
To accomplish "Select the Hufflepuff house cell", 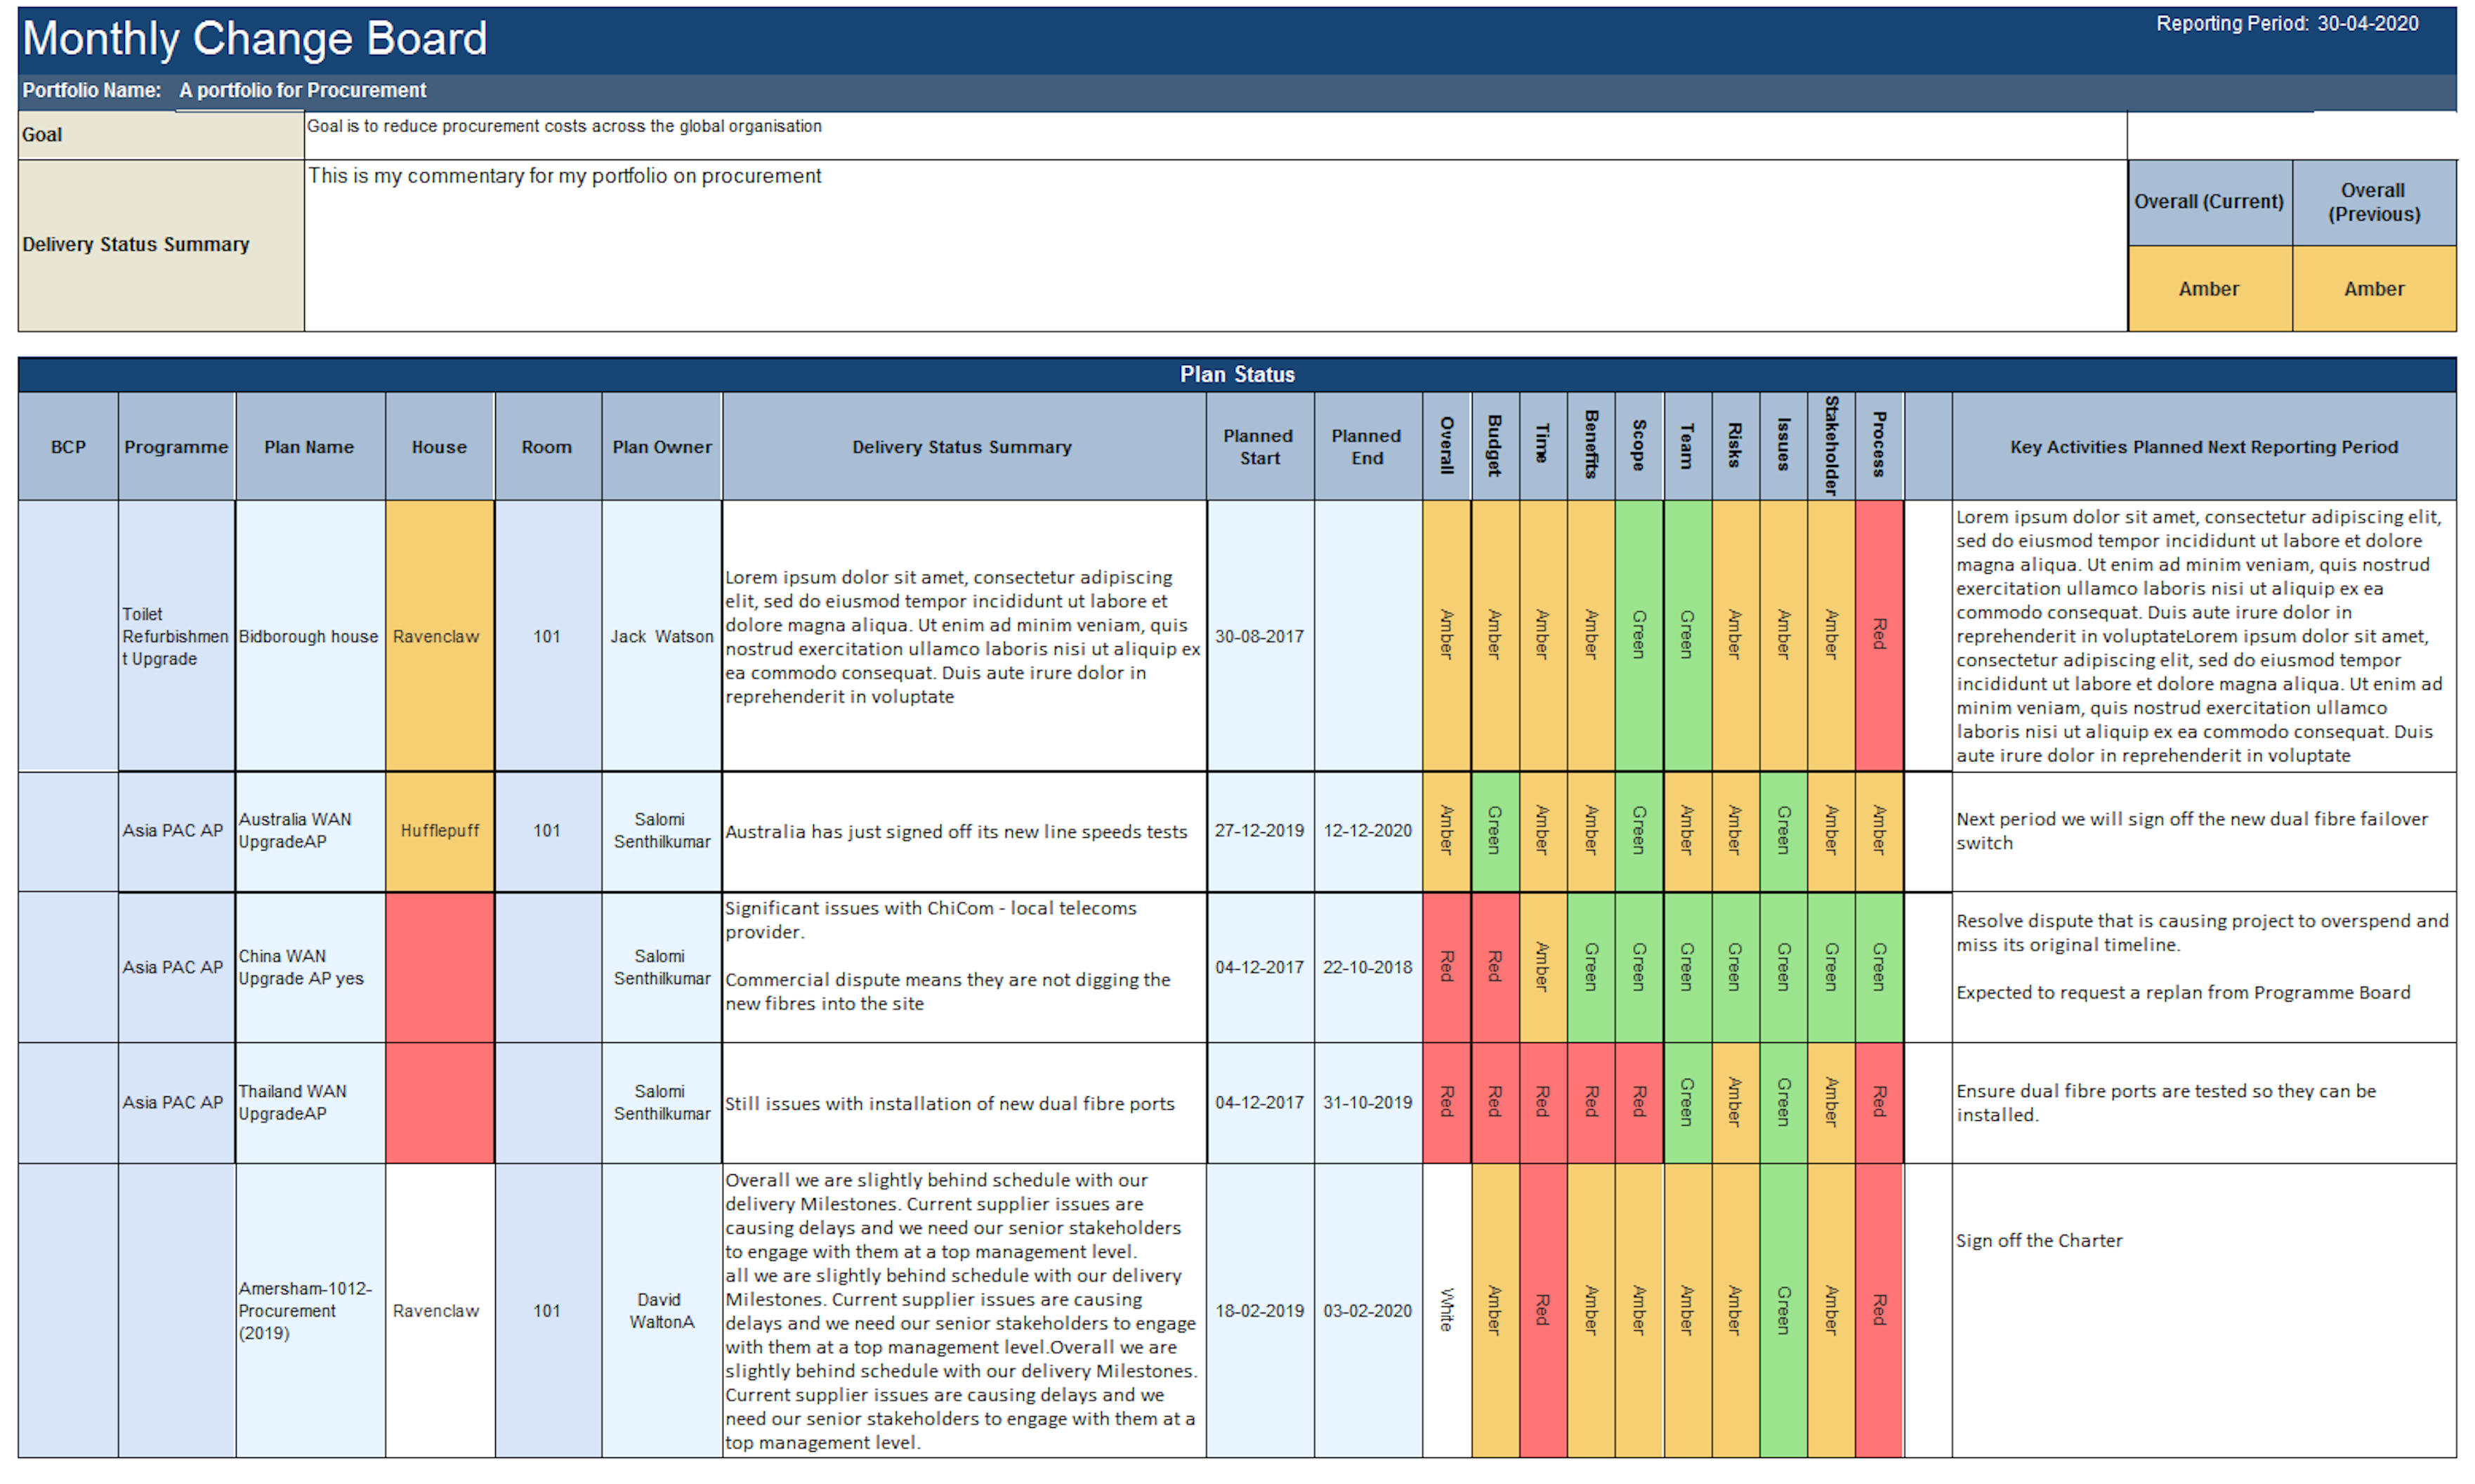I will [439, 830].
